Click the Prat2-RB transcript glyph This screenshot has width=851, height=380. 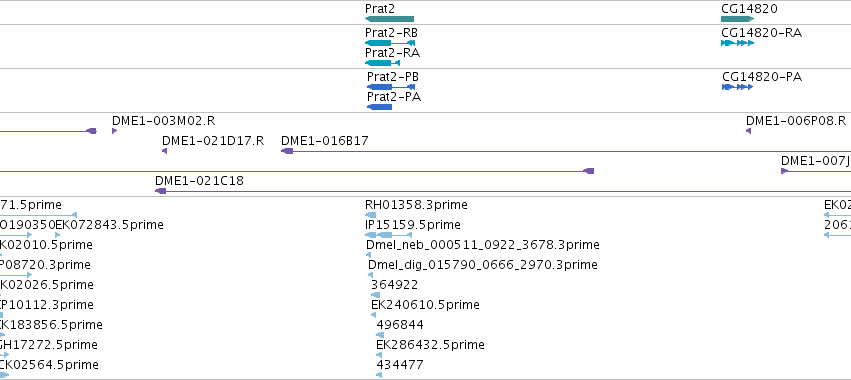pyautogui.click(x=390, y=42)
